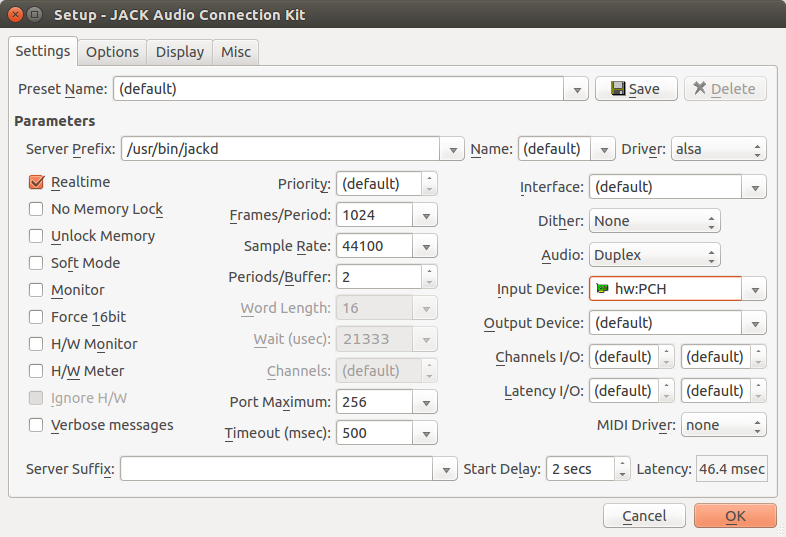Close the Setup window
The height and width of the screenshot is (537, 786).
pos(16,14)
